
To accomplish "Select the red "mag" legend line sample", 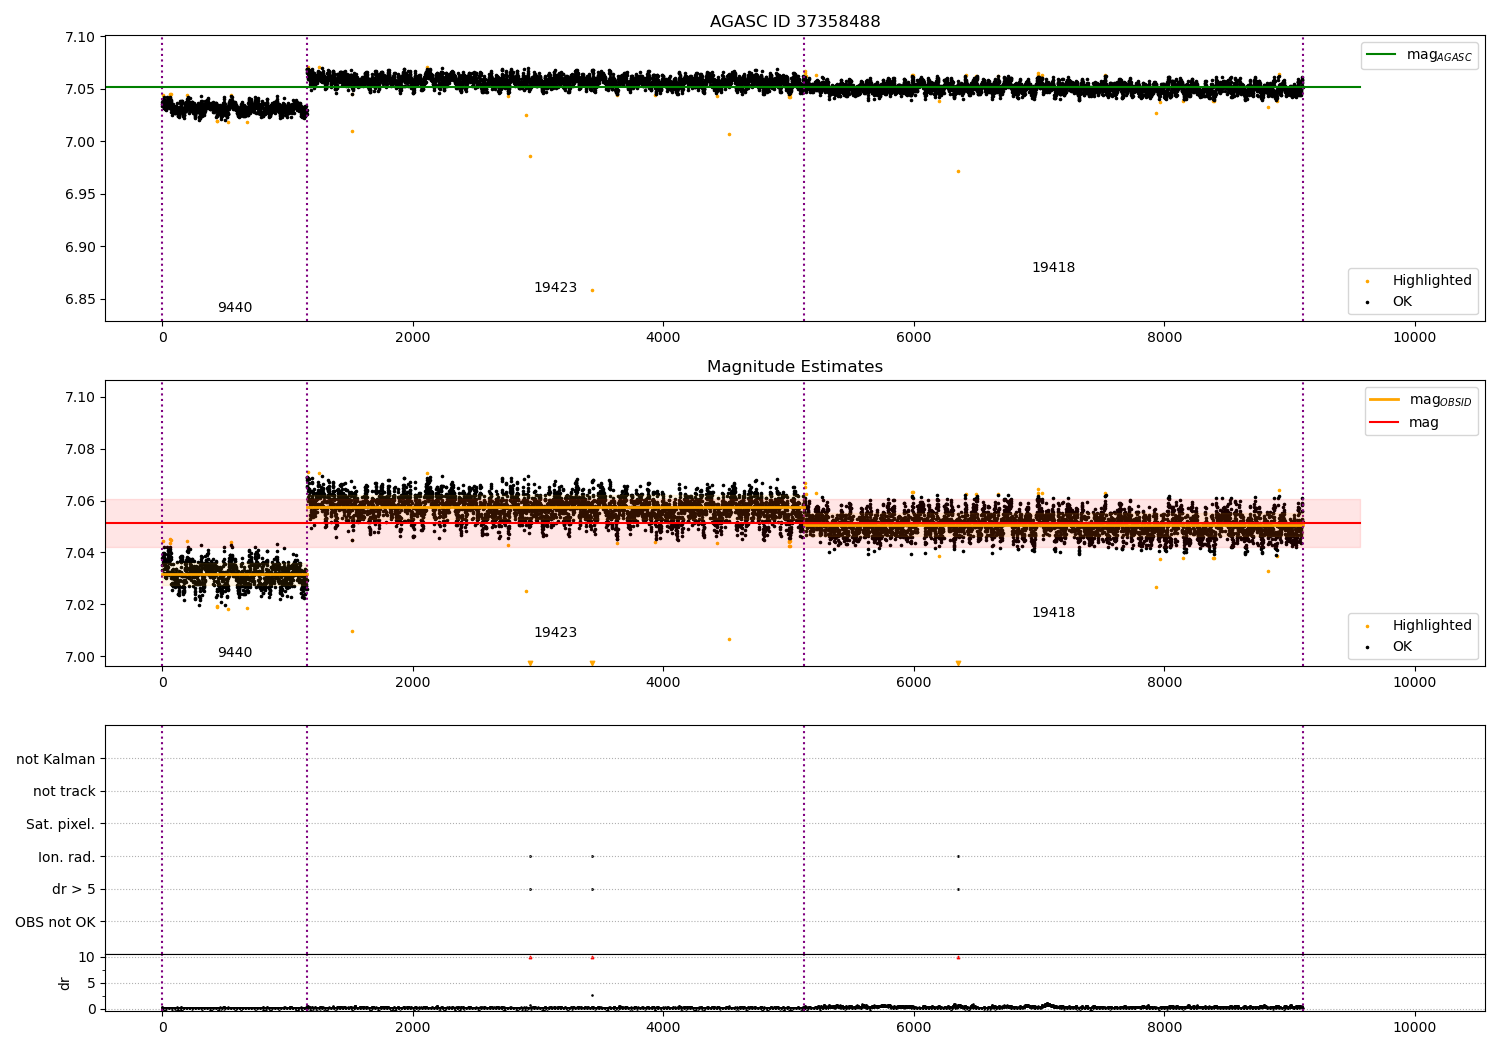I will (1385, 422).
